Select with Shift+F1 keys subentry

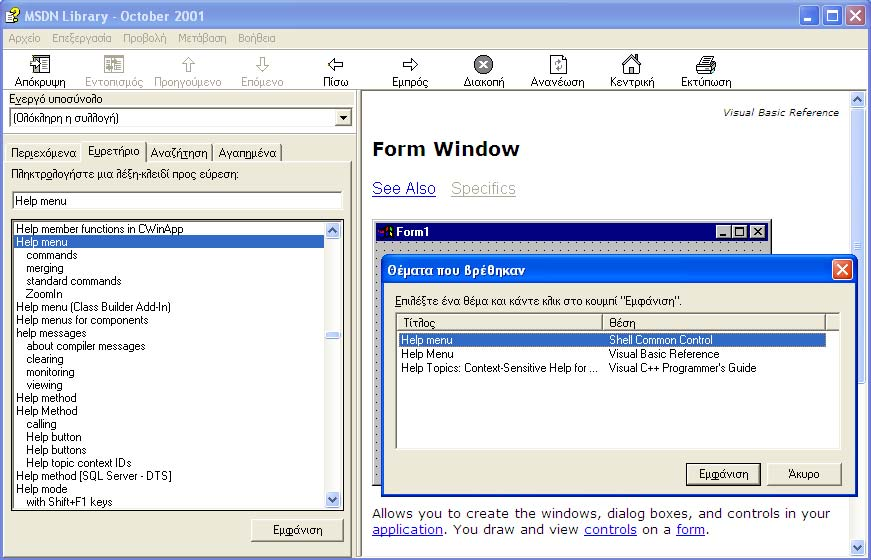tap(69, 502)
